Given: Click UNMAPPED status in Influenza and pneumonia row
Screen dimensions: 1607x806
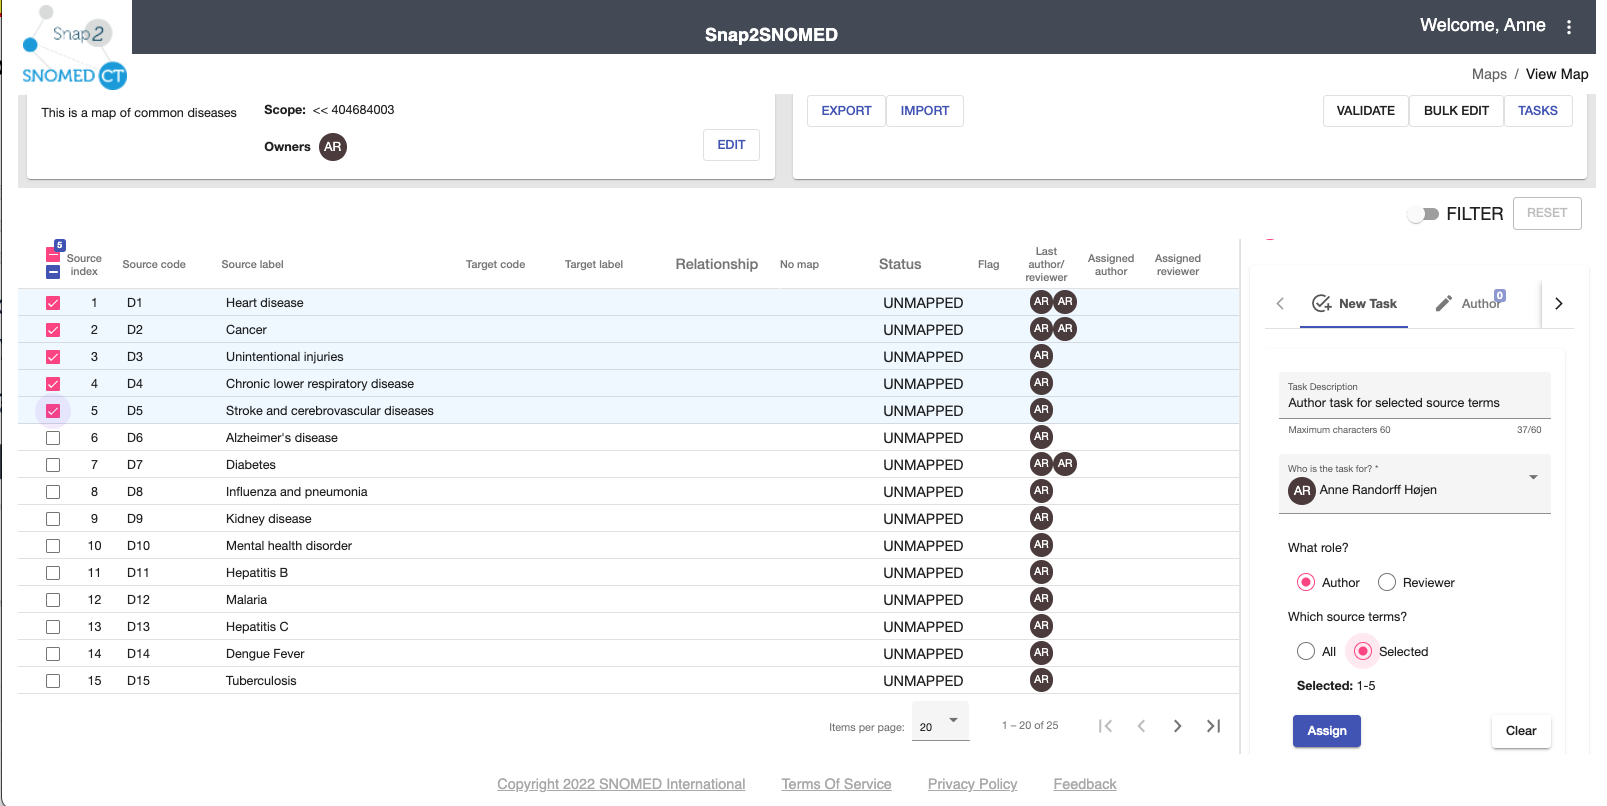Looking at the screenshot, I should (923, 492).
